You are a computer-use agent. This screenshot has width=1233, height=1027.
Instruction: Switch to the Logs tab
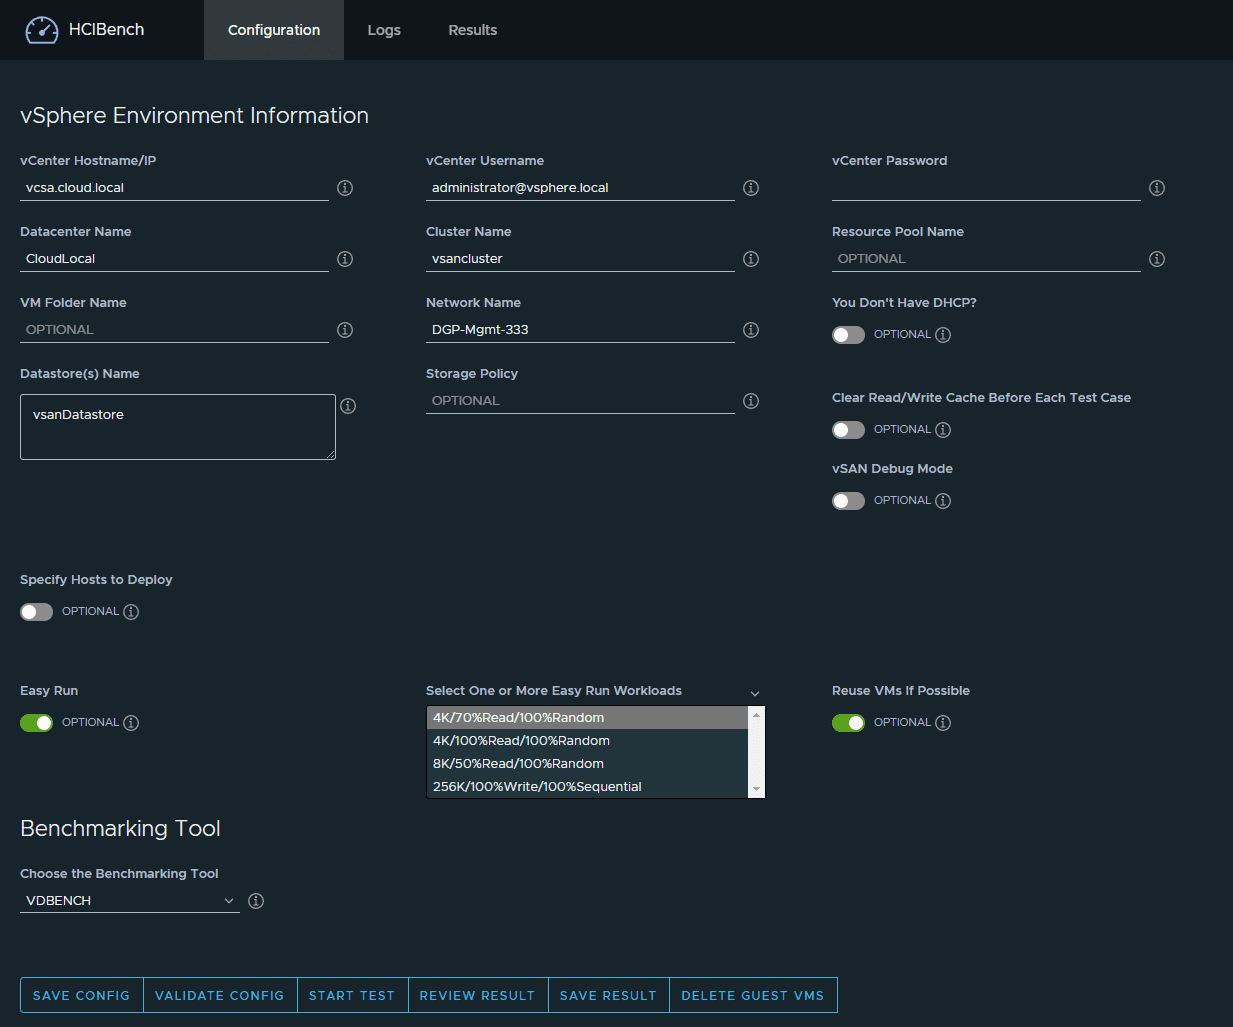pyautogui.click(x=384, y=30)
